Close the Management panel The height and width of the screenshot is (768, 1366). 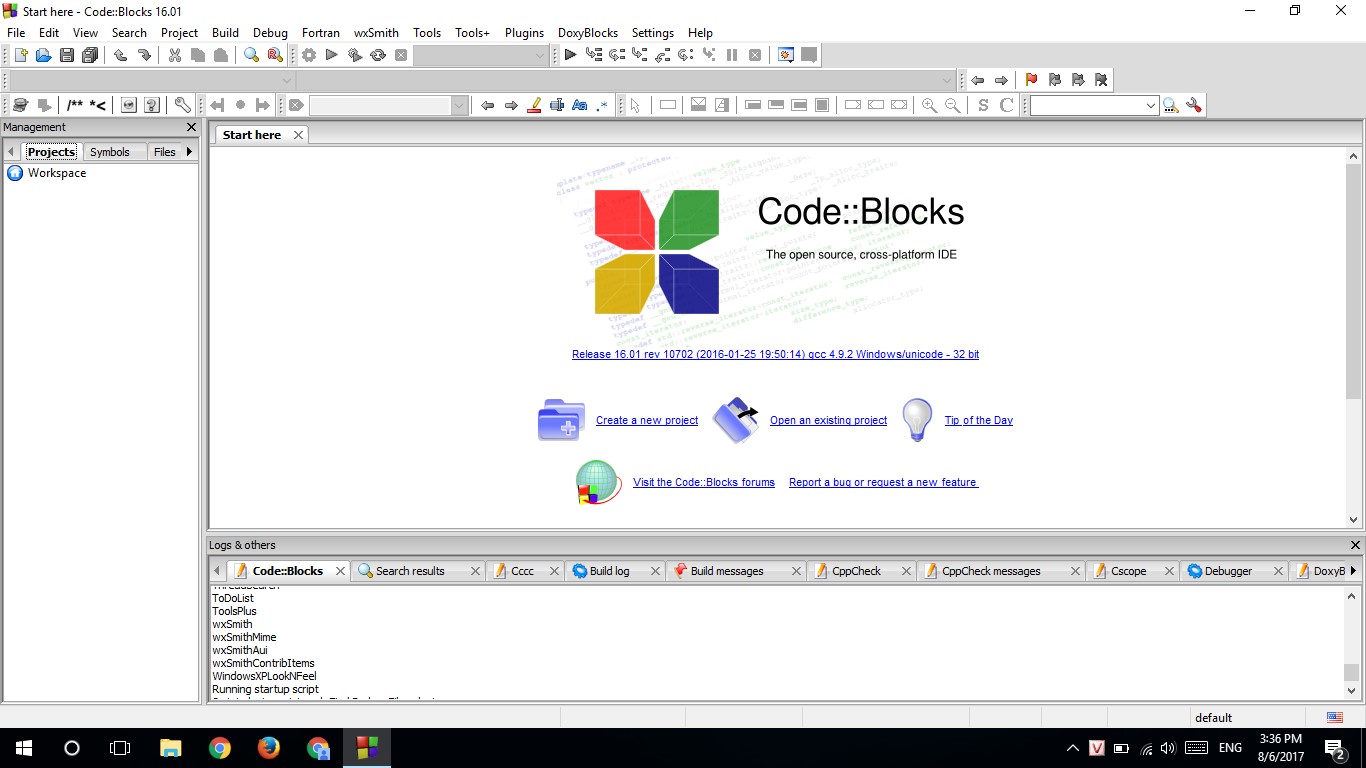pos(192,127)
